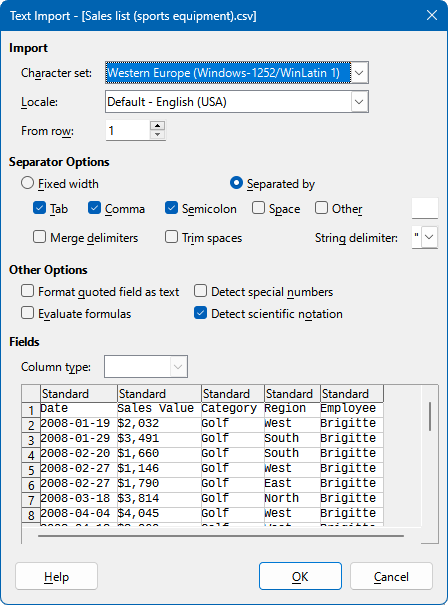Screen dimensions: 448x605
Task: Decrease From row with down arrow
Action: [x=157, y=135]
